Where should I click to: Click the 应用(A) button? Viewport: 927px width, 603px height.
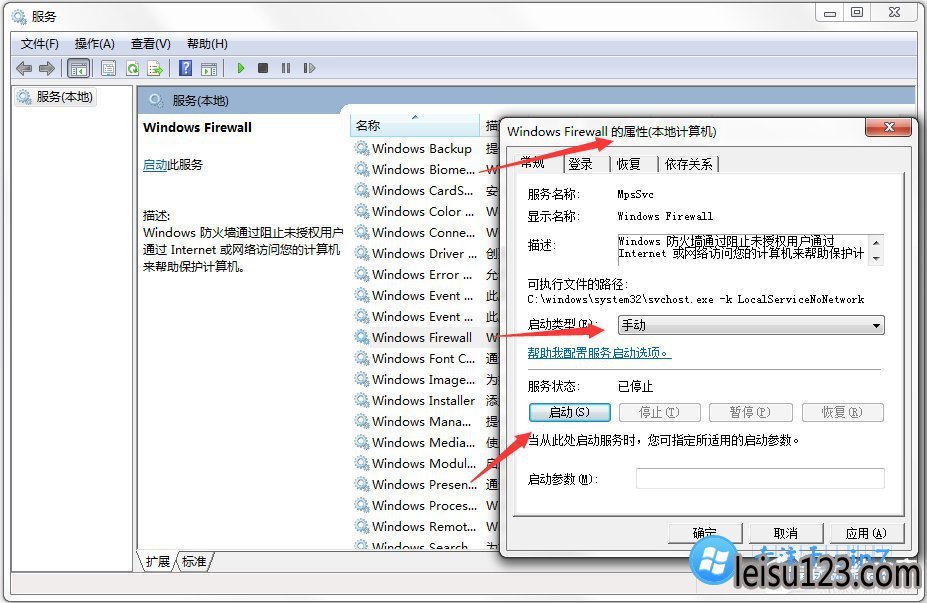[866, 533]
